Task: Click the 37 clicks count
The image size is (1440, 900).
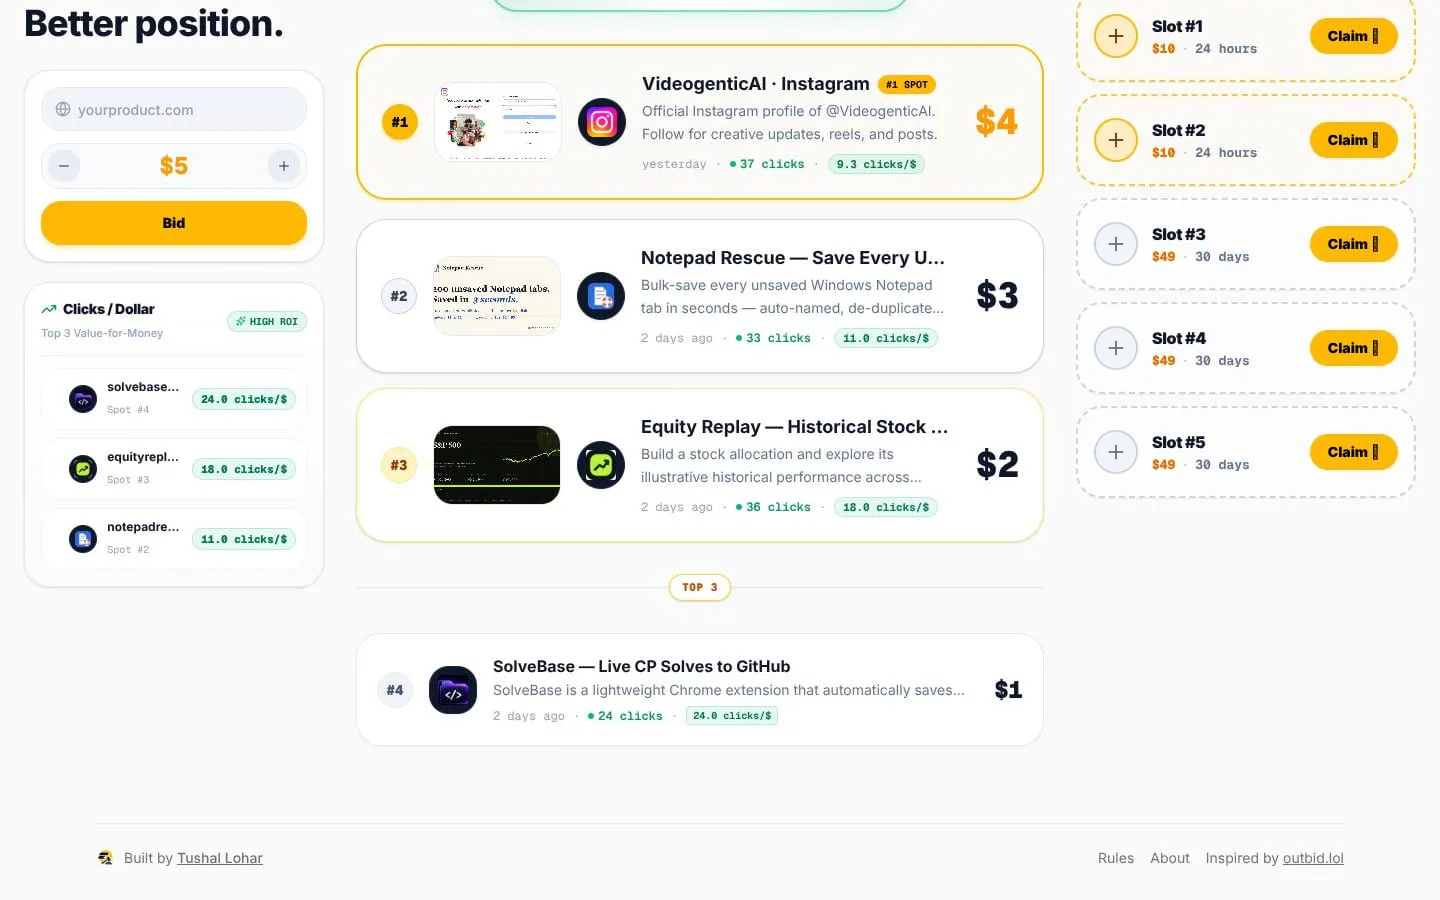Action: 767,165
